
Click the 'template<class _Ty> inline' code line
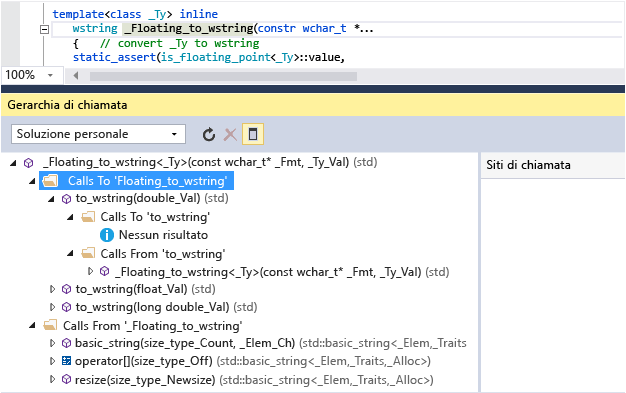click(x=135, y=14)
